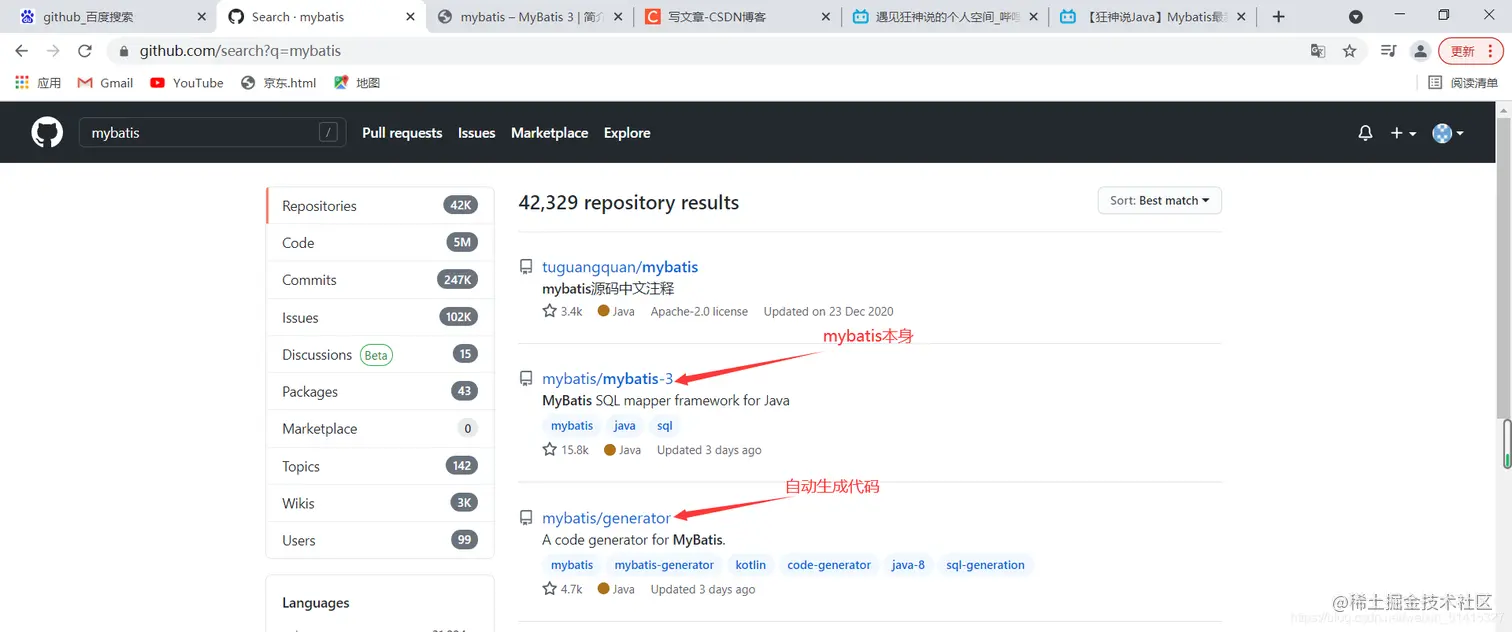
Task: Open tuguangquan/mybatis repository link
Action: (x=620, y=267)
